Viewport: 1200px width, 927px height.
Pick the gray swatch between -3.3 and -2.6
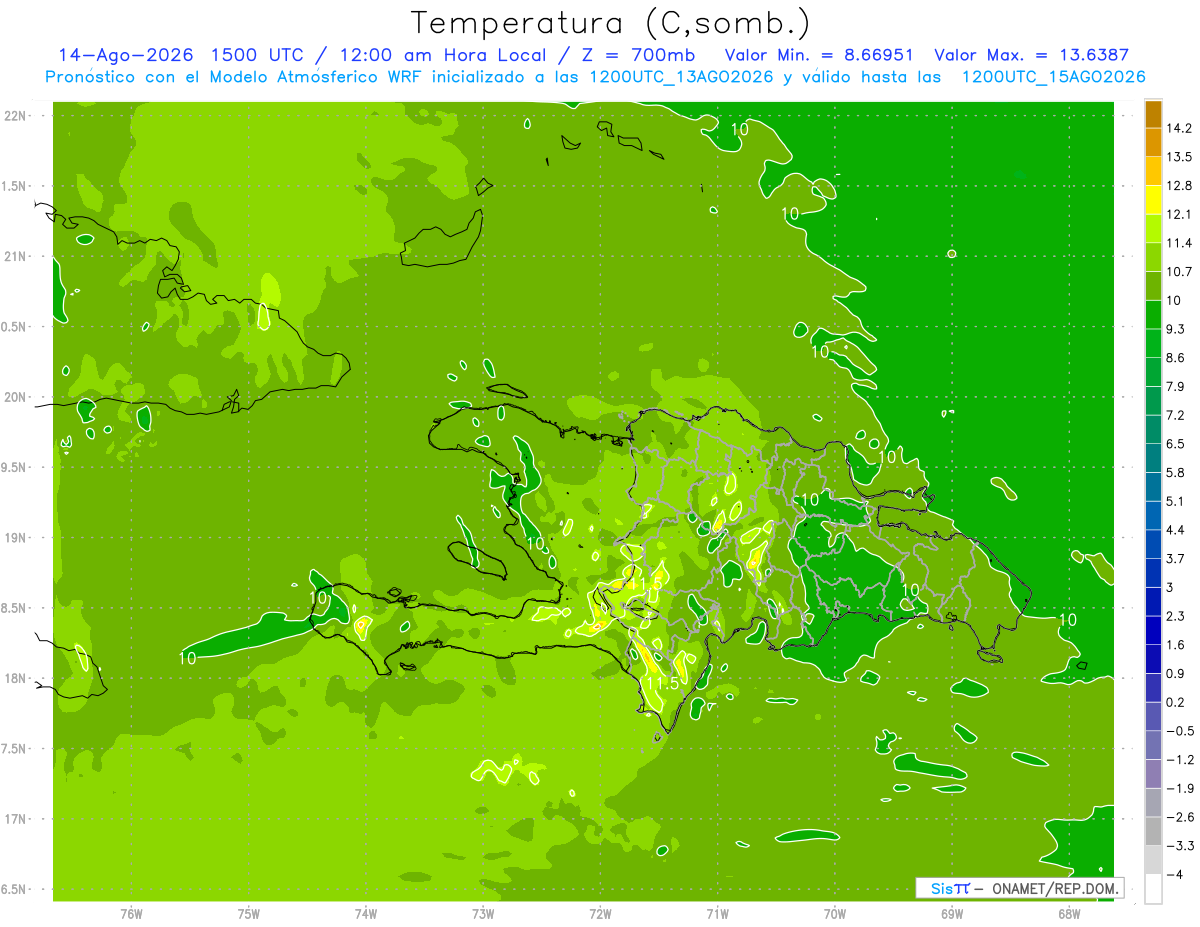pyautogui.click(x=1153, y=832)
